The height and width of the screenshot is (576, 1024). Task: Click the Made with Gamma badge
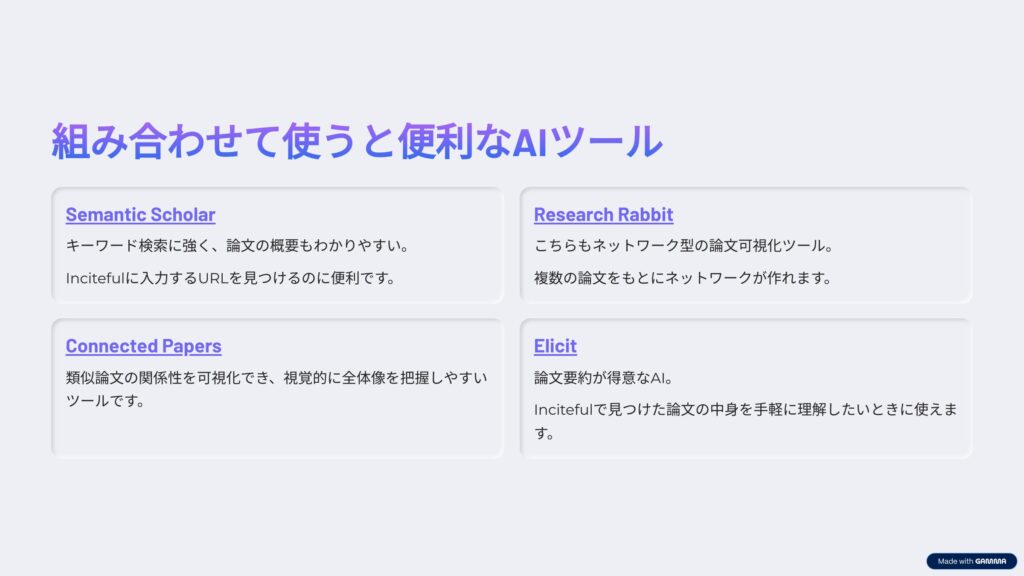coord(971,561)
